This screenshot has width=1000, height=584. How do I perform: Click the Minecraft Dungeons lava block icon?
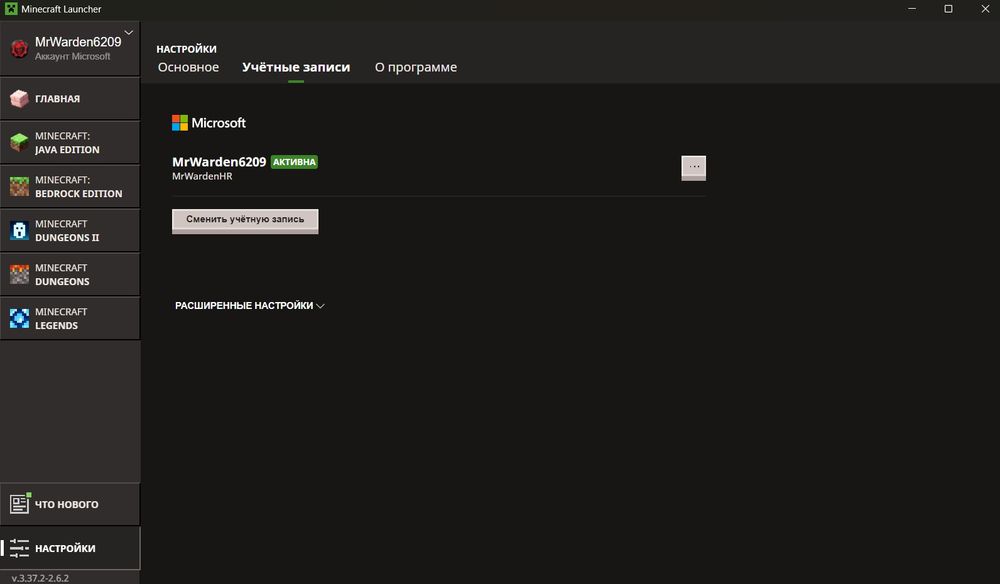tap(19, 275)
